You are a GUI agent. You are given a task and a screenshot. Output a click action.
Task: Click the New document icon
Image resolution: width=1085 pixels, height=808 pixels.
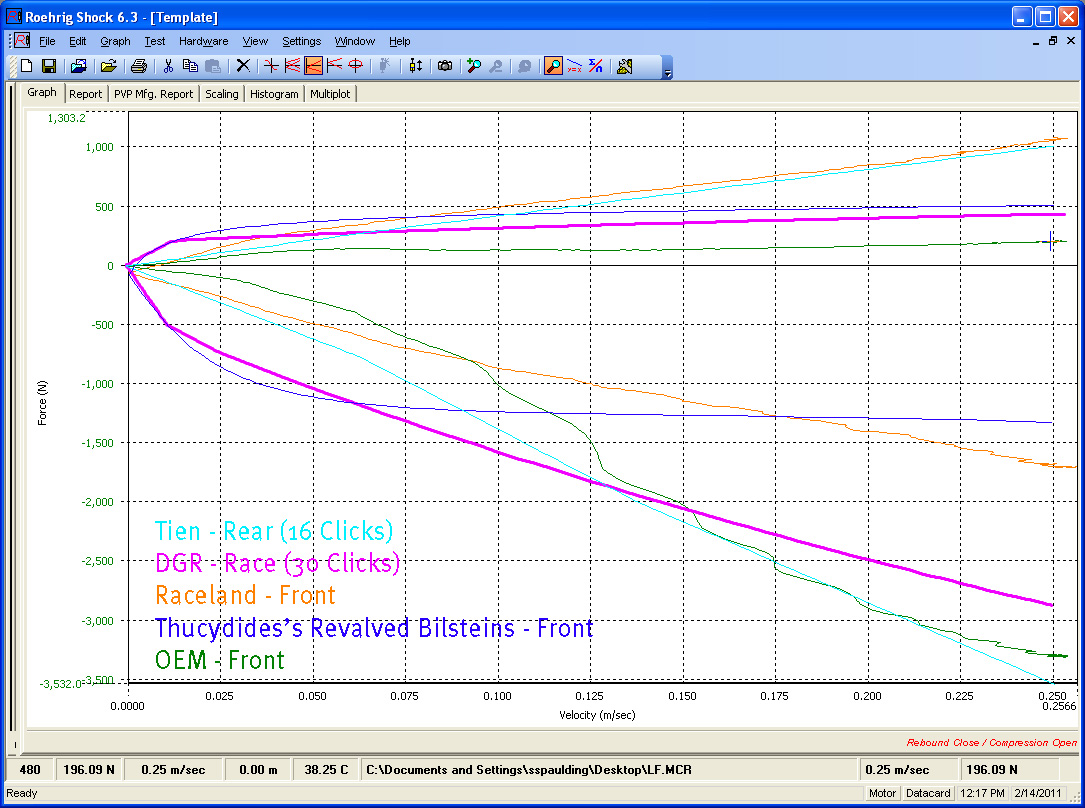click(x=27, y=66)
